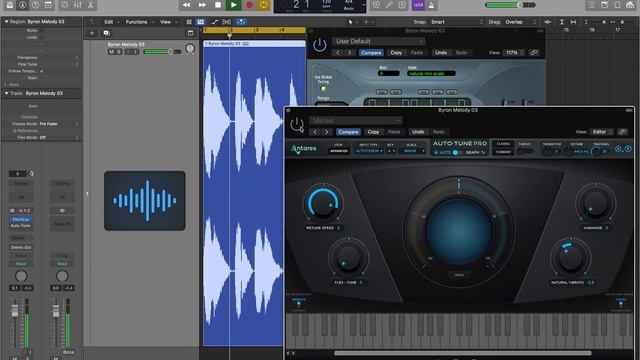Toggle the Formant button in Auto-Tune
This screenshot has height=360, width=640.
point(503,152)
